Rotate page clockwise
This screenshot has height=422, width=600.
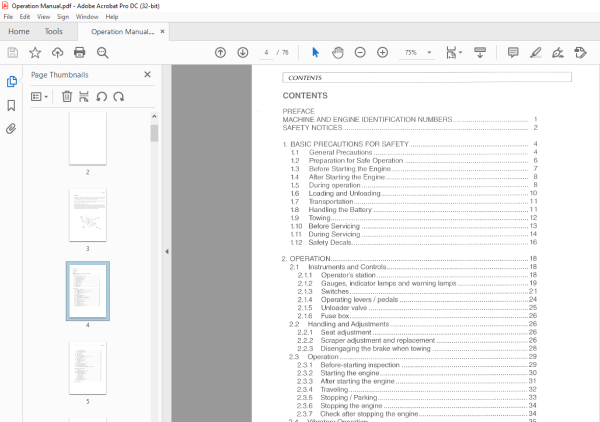[x=119, y=96]
